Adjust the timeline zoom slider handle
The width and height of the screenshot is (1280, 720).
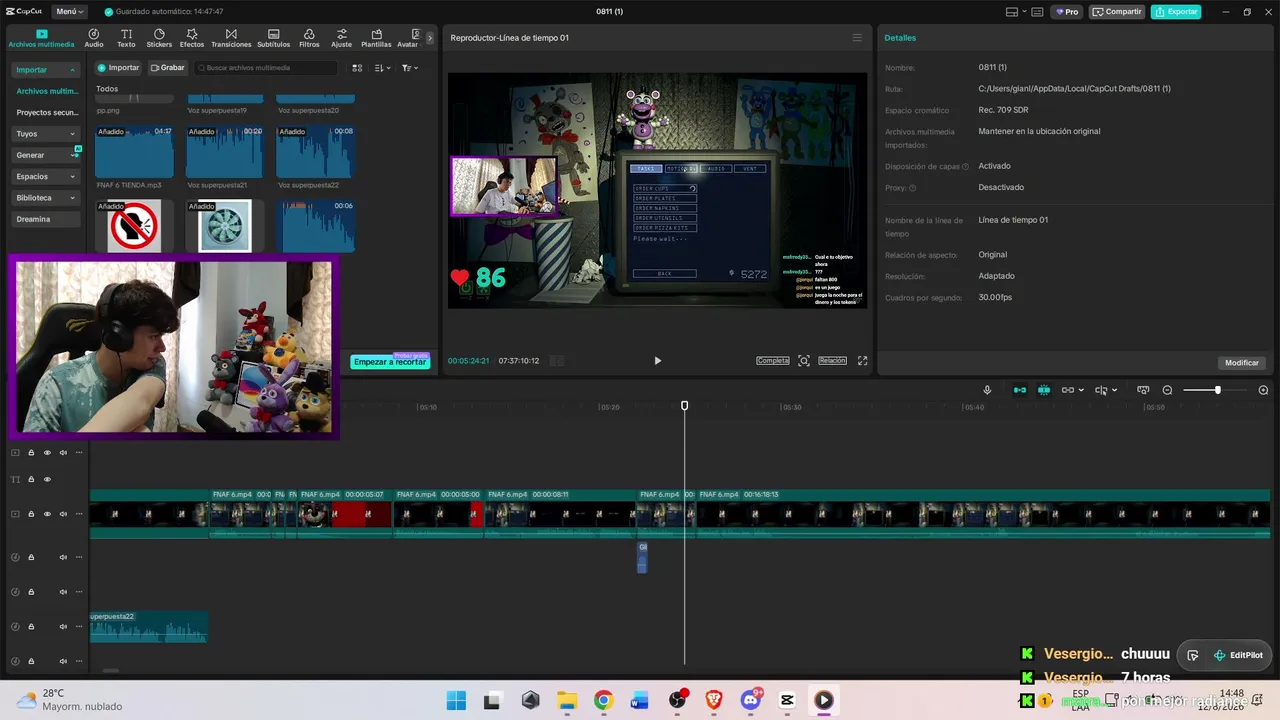[1217, 390]
